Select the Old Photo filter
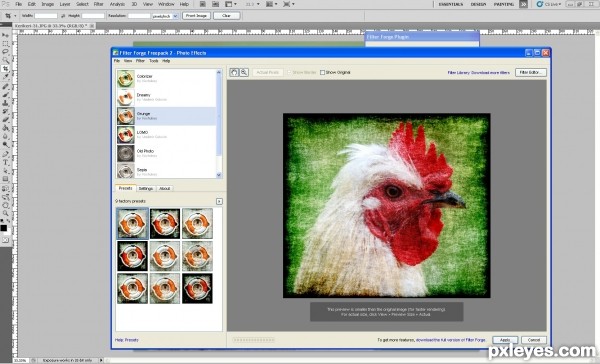The height and width of the screenshot is (364, 600). pos(166,153)
